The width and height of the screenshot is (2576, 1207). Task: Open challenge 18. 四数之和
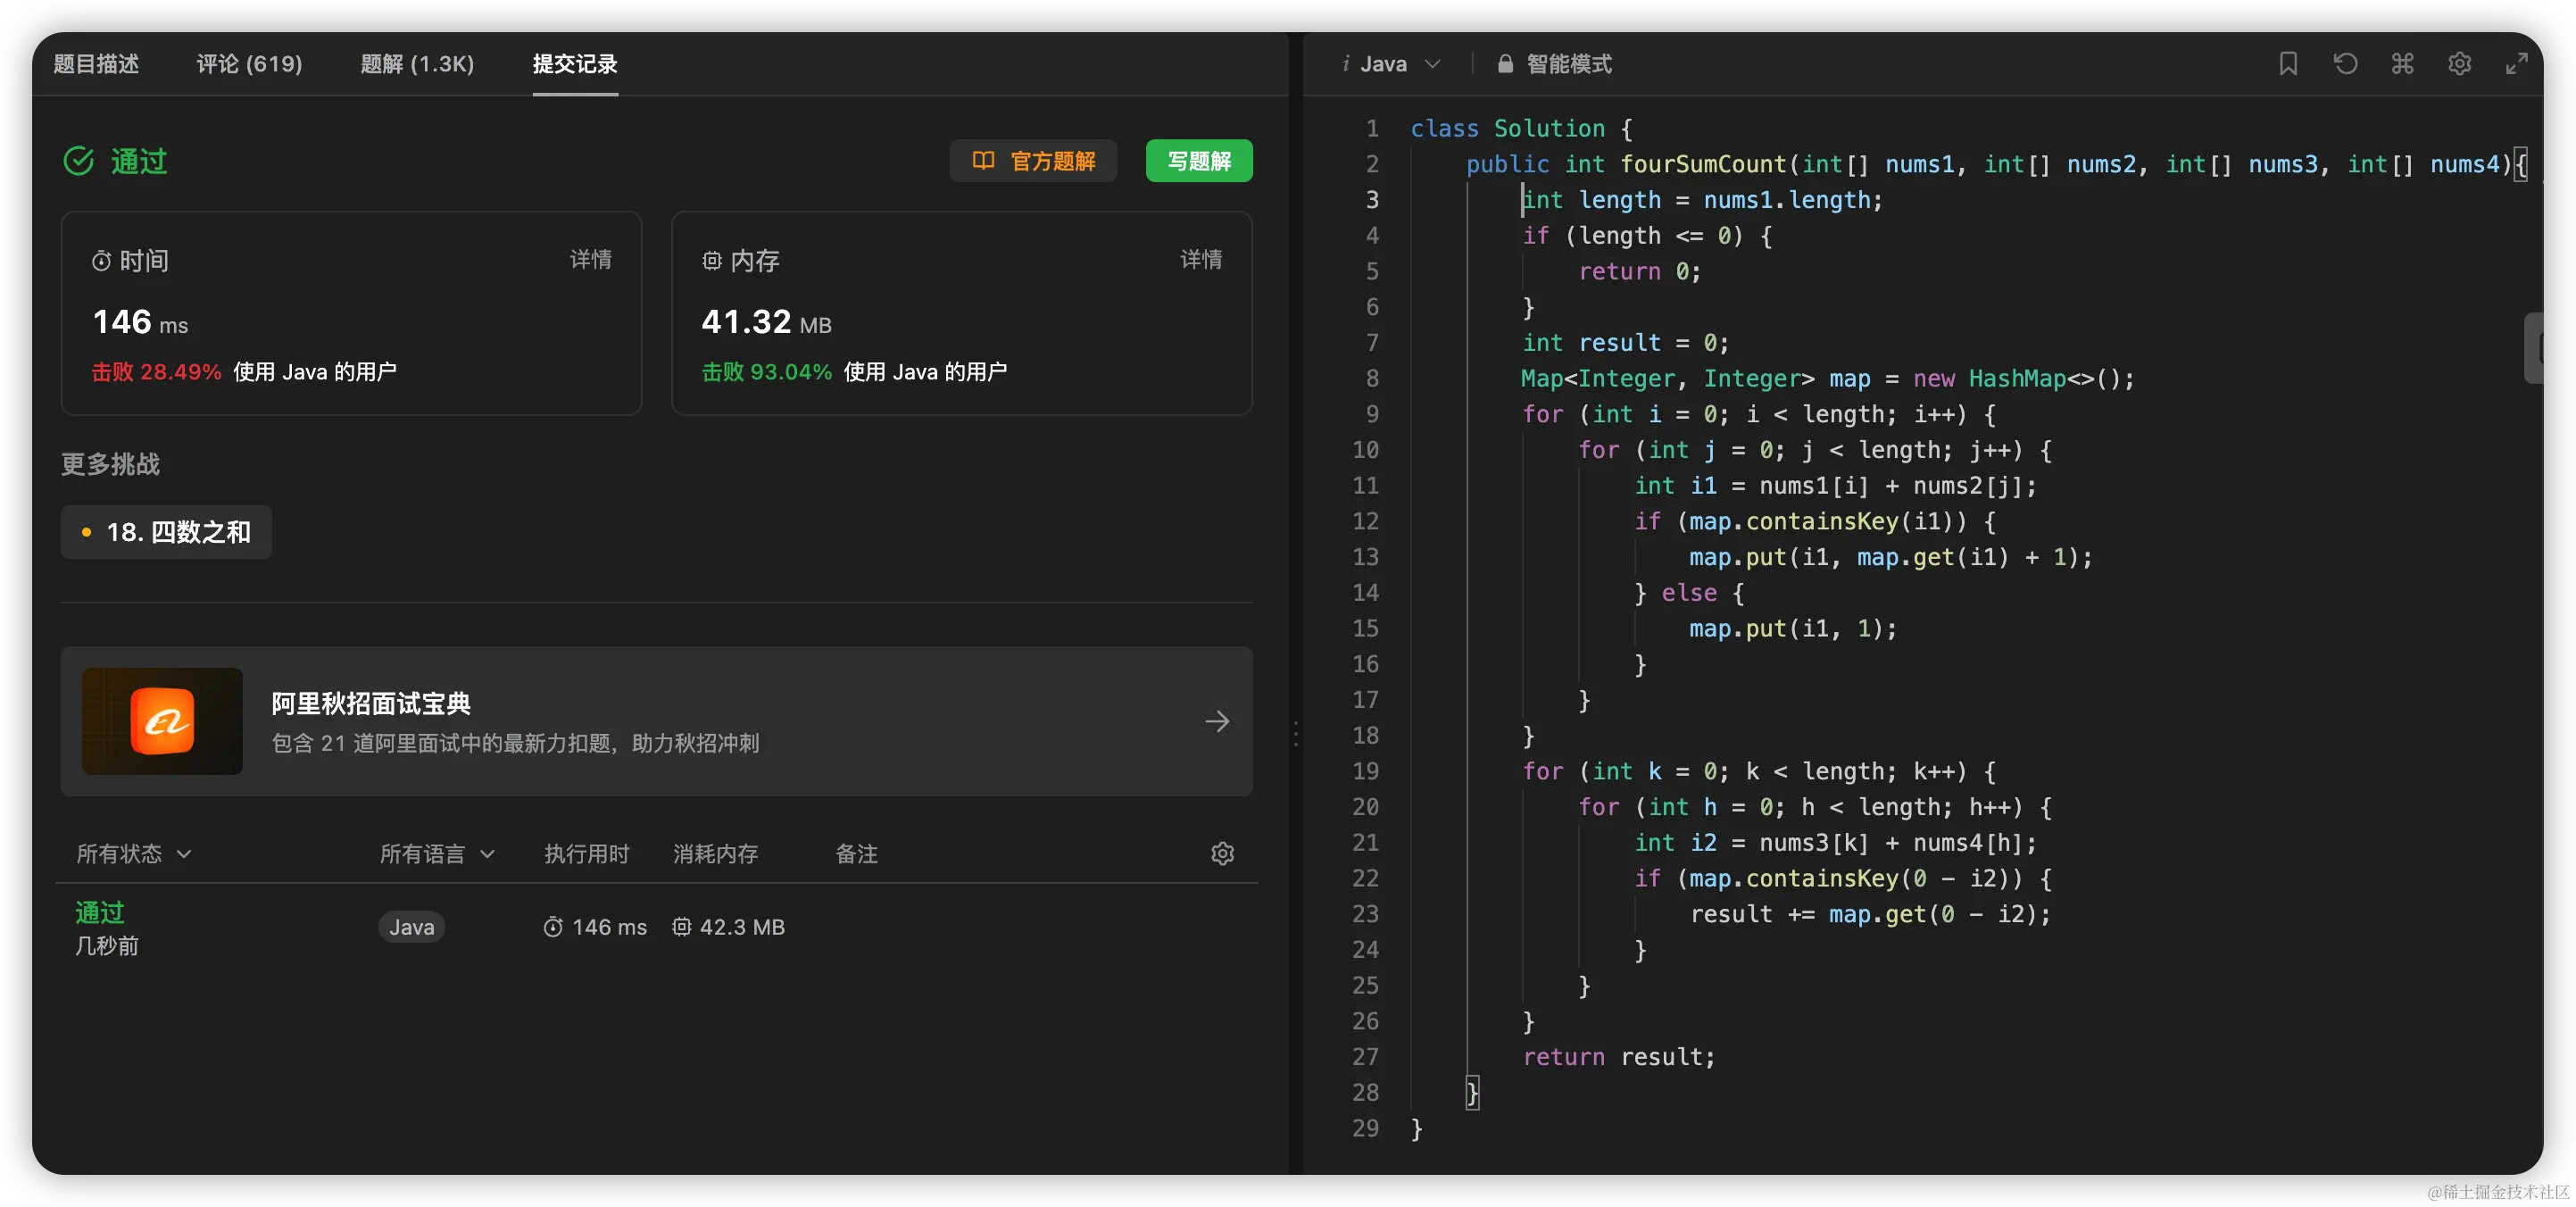coord(167,532)
